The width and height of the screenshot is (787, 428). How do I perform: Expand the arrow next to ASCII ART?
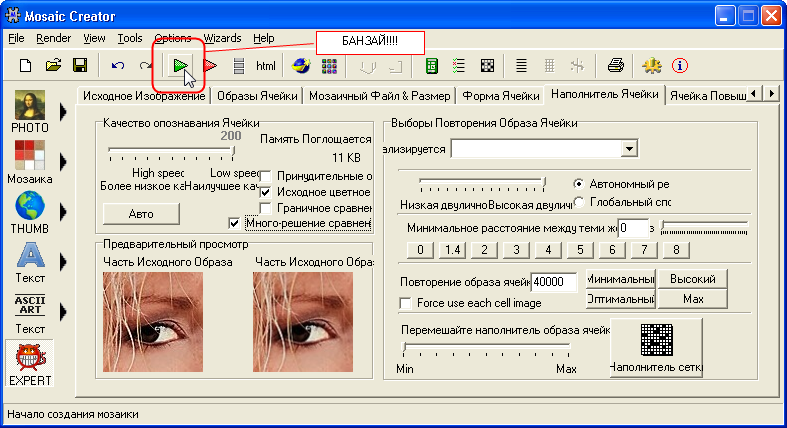[x=63, y=312]
